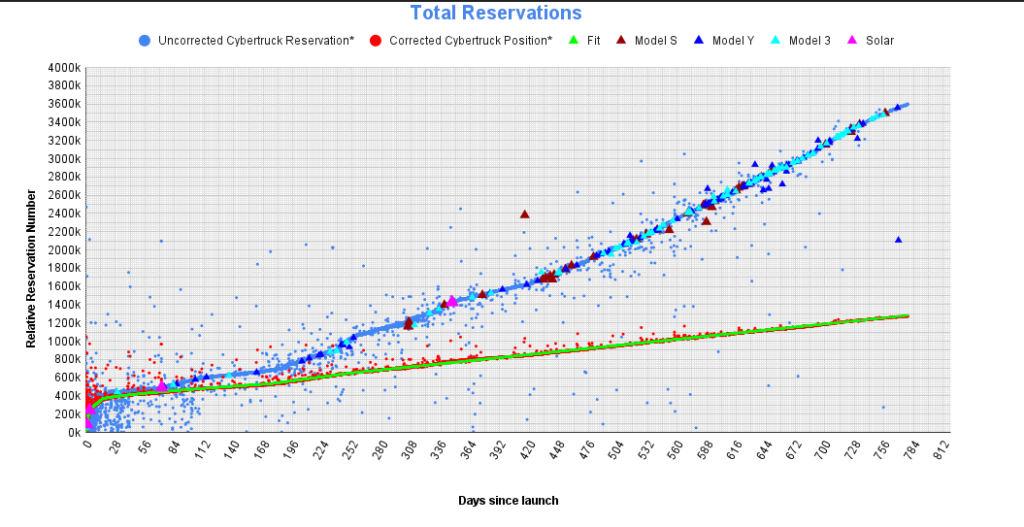Click the blue Model Y legend triangle
Image resolution: width=1024 pixels, height=527 pixels.
click(699, 40)
